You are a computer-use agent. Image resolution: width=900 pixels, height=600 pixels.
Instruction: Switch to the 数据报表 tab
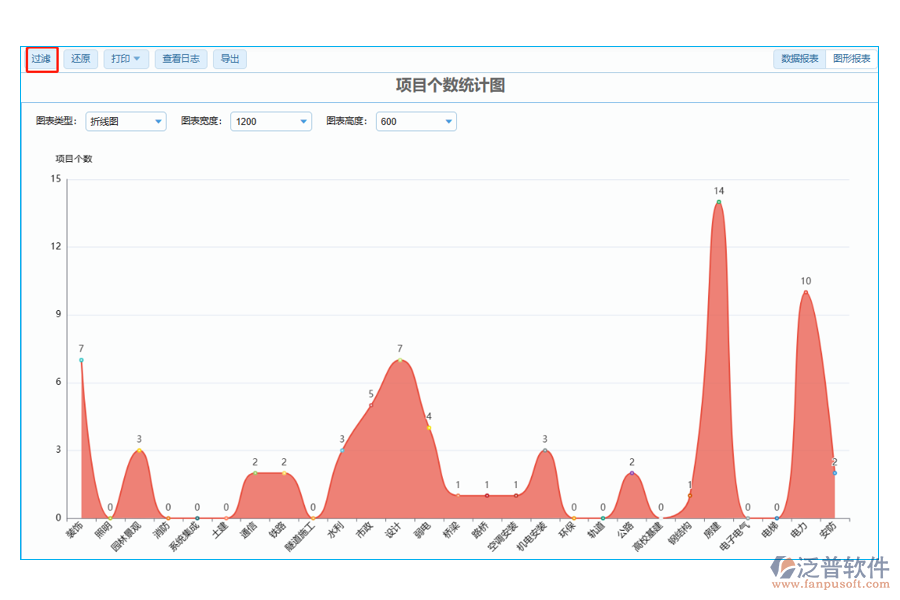click(799, 59)
